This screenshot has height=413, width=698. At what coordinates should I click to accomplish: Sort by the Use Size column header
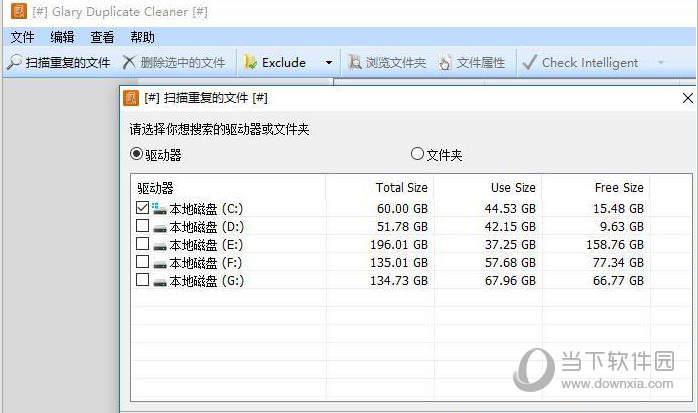(513, 187)
